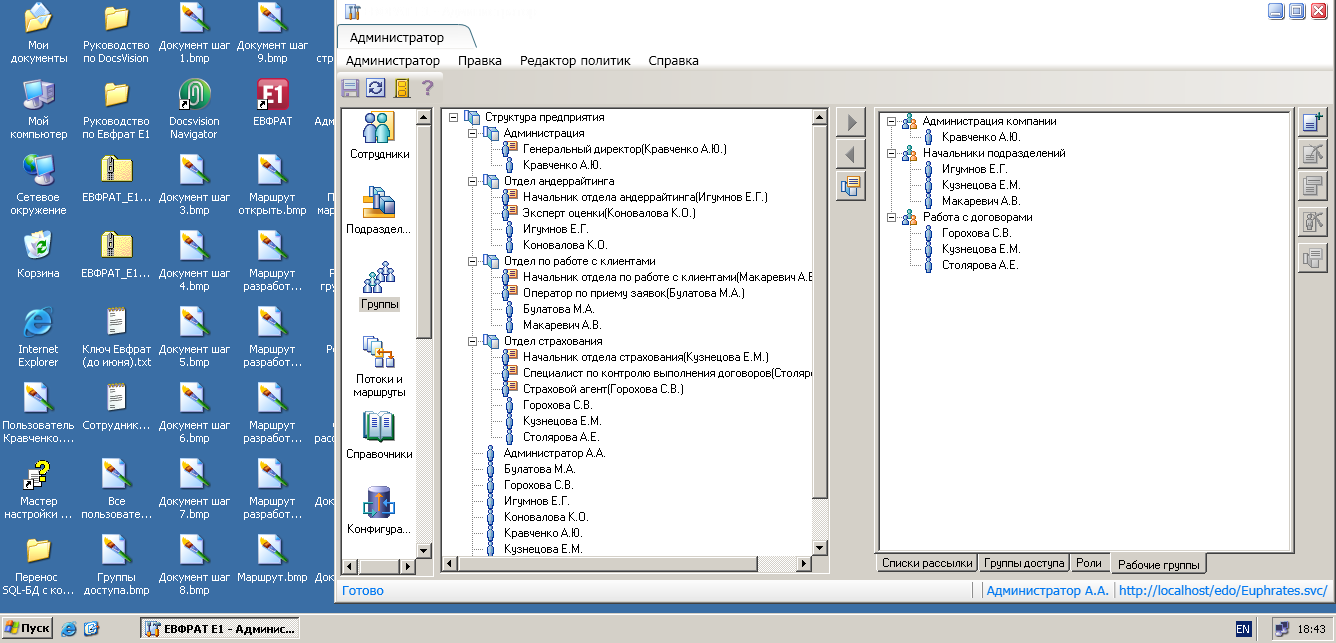Viewport: 1336px width, 643px height.
Task: Open the Конфигура... sidebar section
Action: pos(379,511)
